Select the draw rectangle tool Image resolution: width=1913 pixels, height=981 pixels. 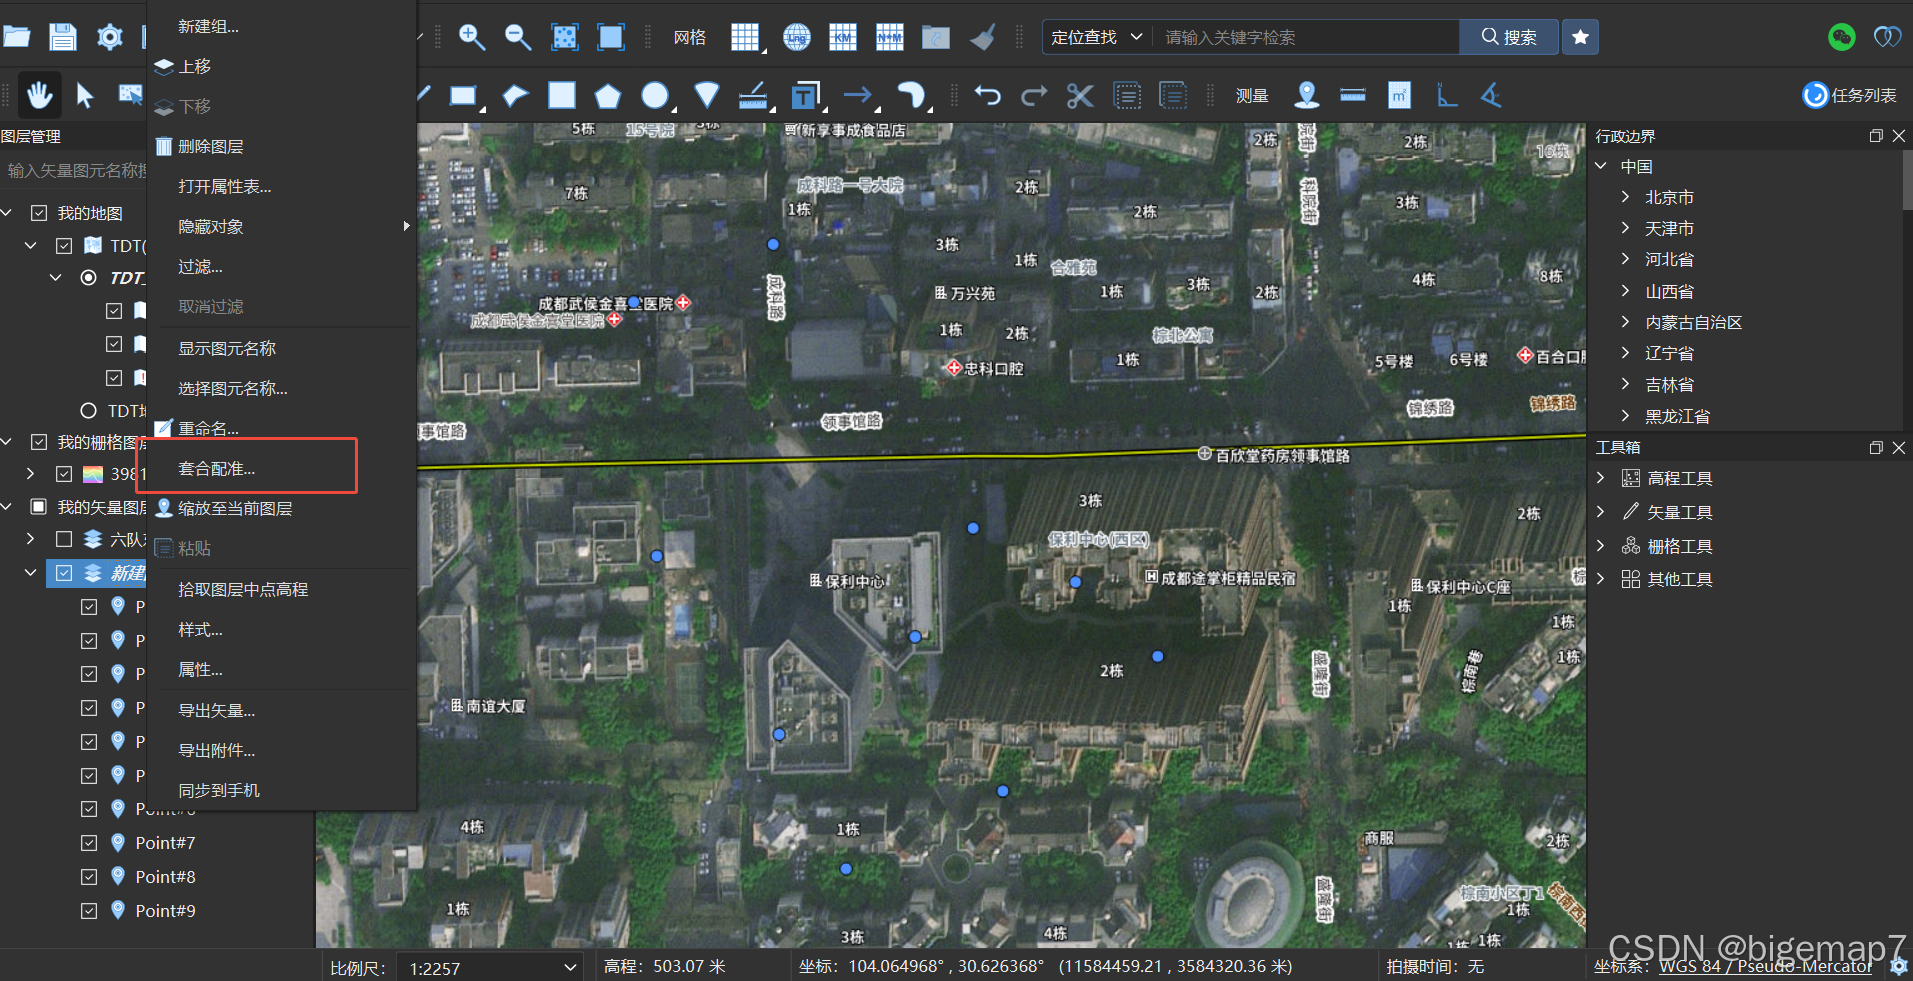(463, 96)
